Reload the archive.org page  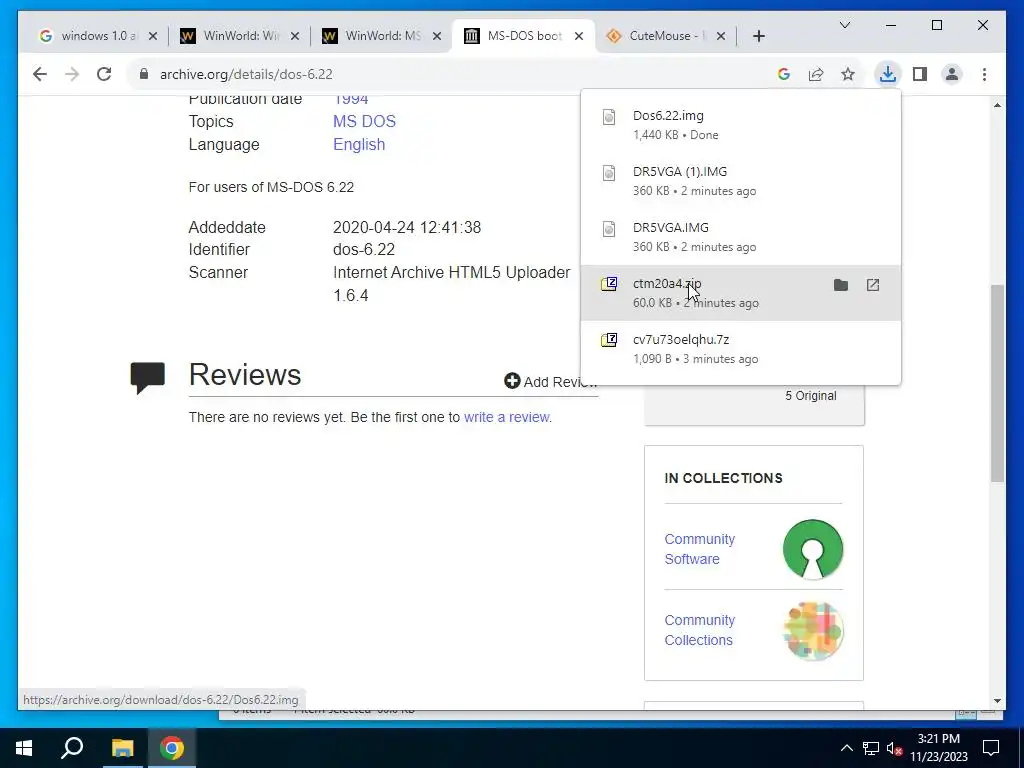point(104,74)
